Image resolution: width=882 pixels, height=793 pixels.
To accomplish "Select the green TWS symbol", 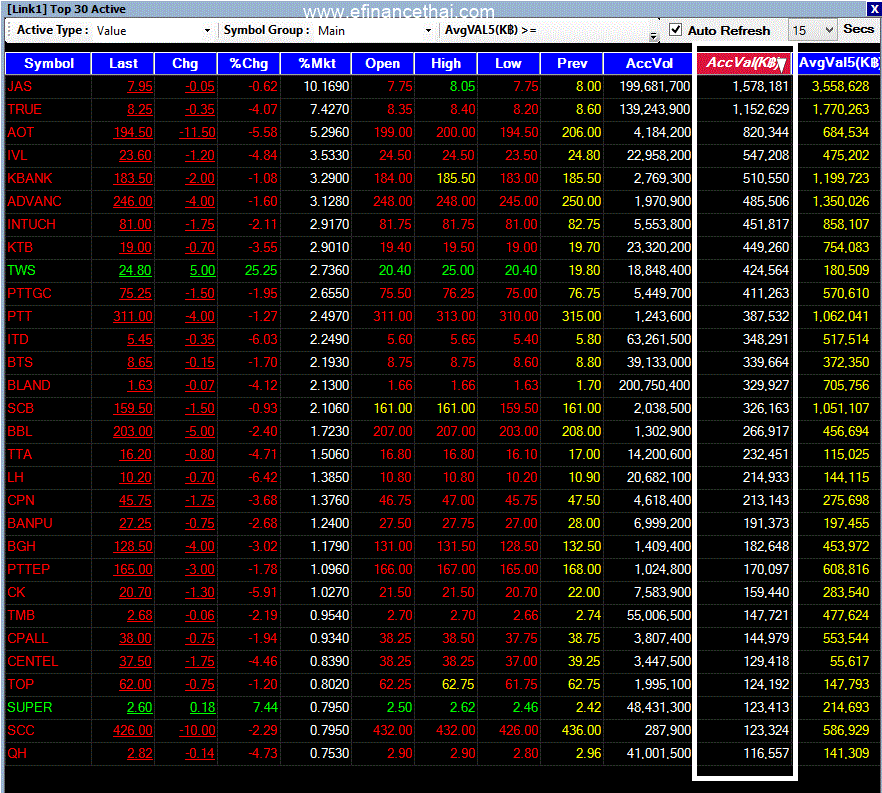I will (21, 271).
